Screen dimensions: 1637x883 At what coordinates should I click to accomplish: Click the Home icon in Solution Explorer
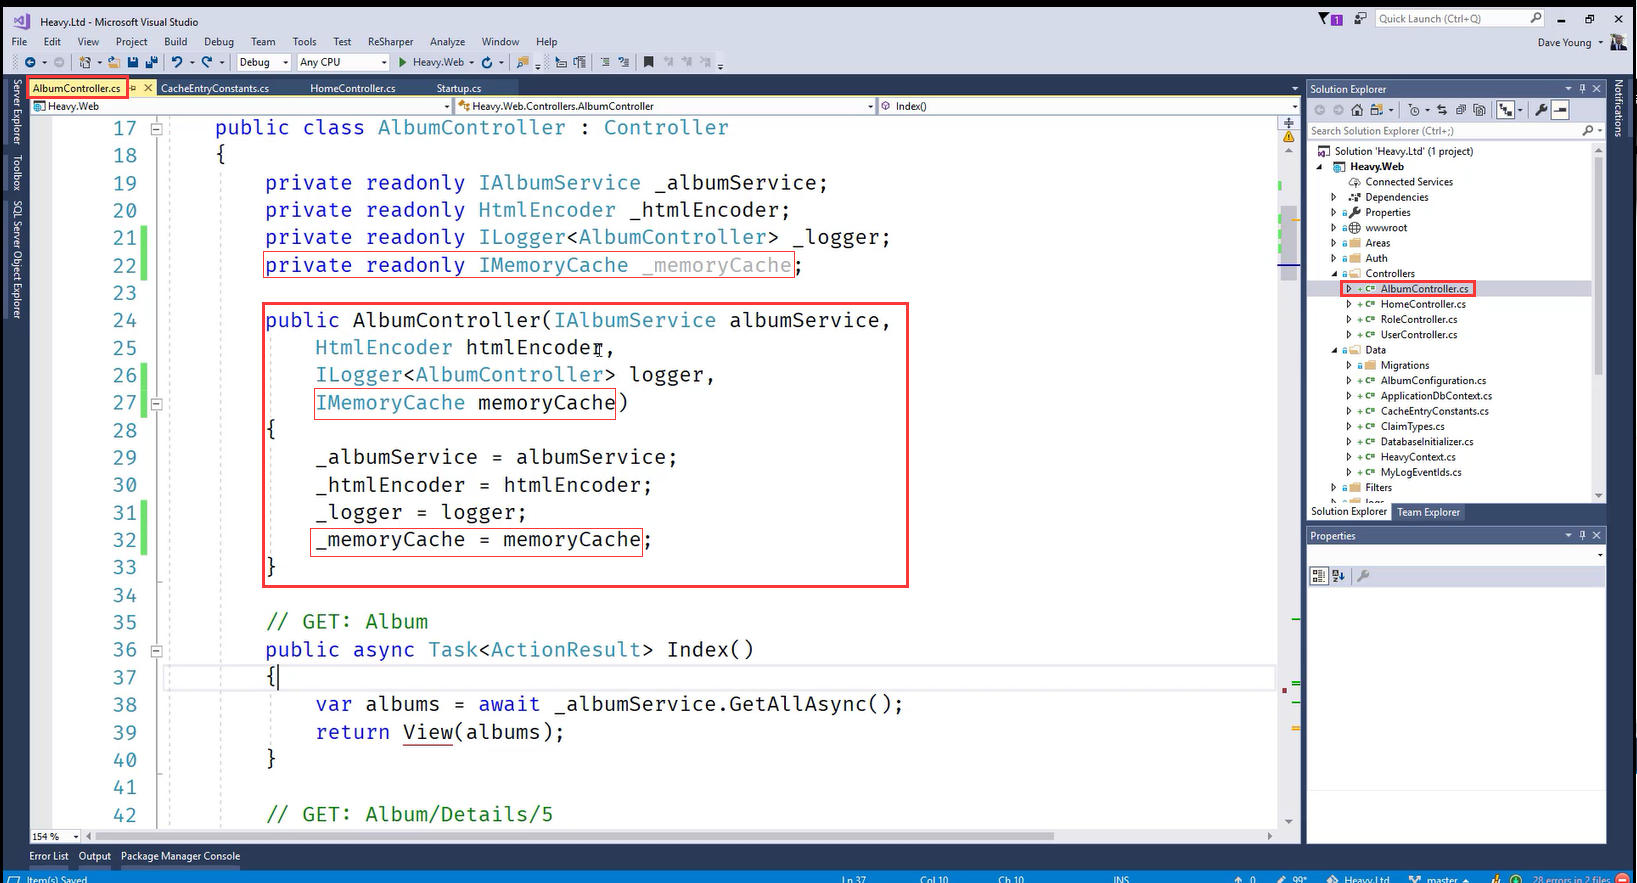[x=1357, y=110]
